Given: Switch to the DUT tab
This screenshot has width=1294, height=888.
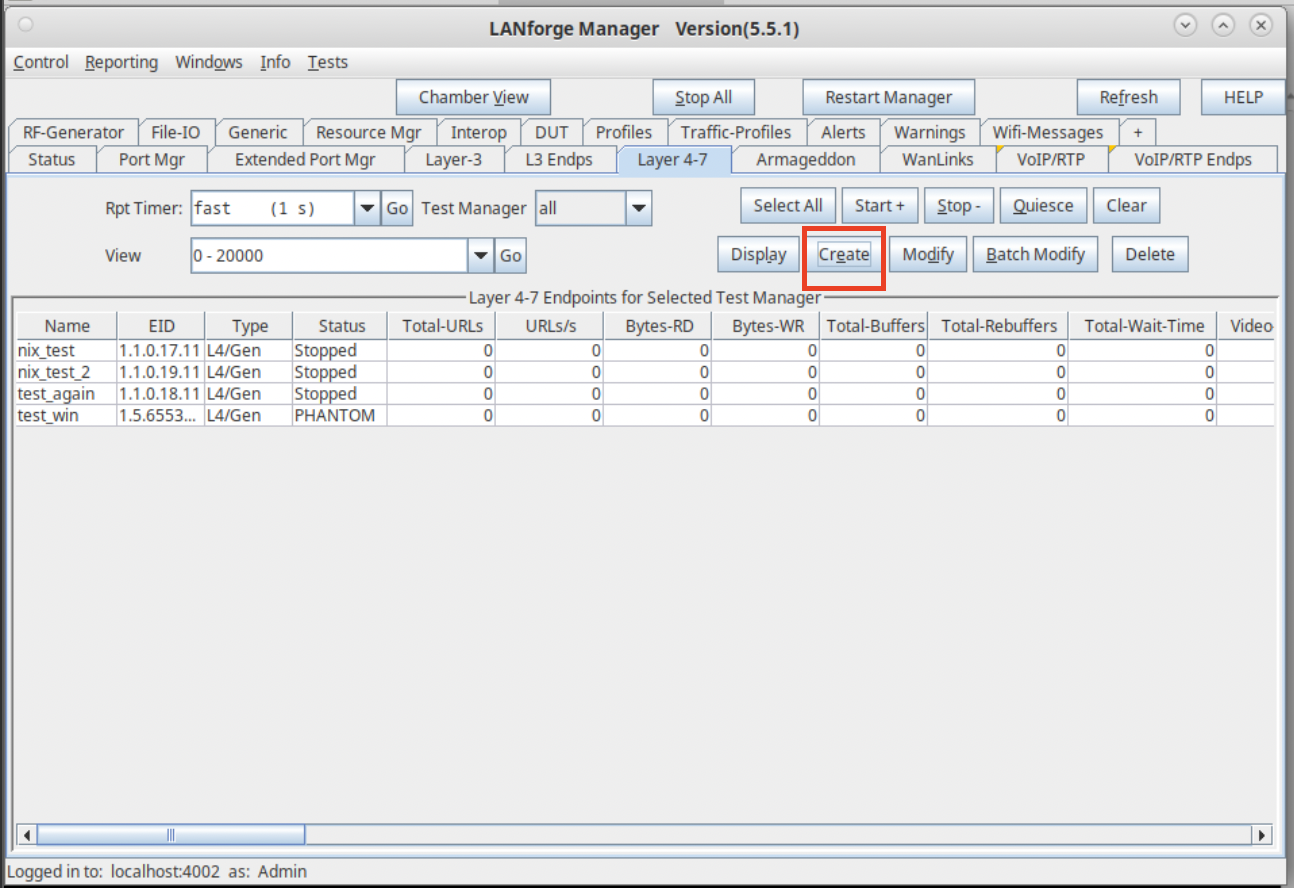Looking at the screenshot, I should pos(551,132).
